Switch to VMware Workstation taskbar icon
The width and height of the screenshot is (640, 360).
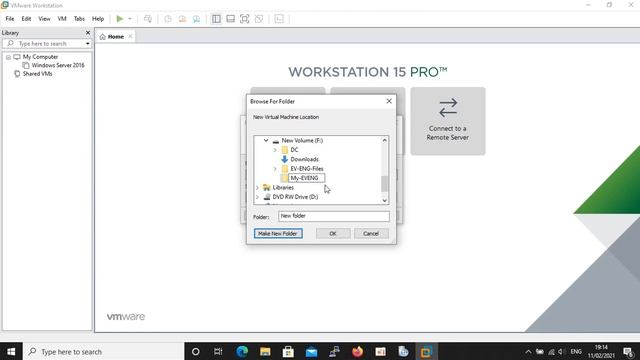click(x=426, y=351)
